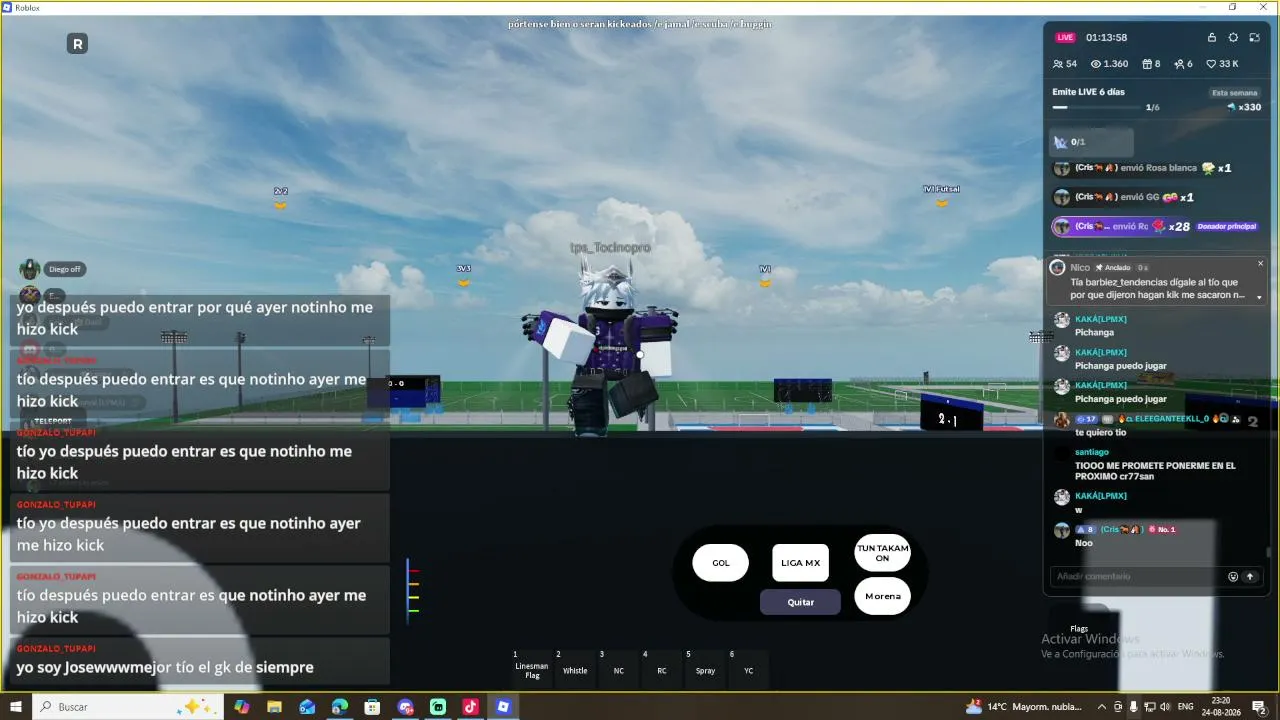Image resolution: width=1280 pixels, height=720 pixels.
Task: Click the Esta semana label
Action: tap(1235, 93)
